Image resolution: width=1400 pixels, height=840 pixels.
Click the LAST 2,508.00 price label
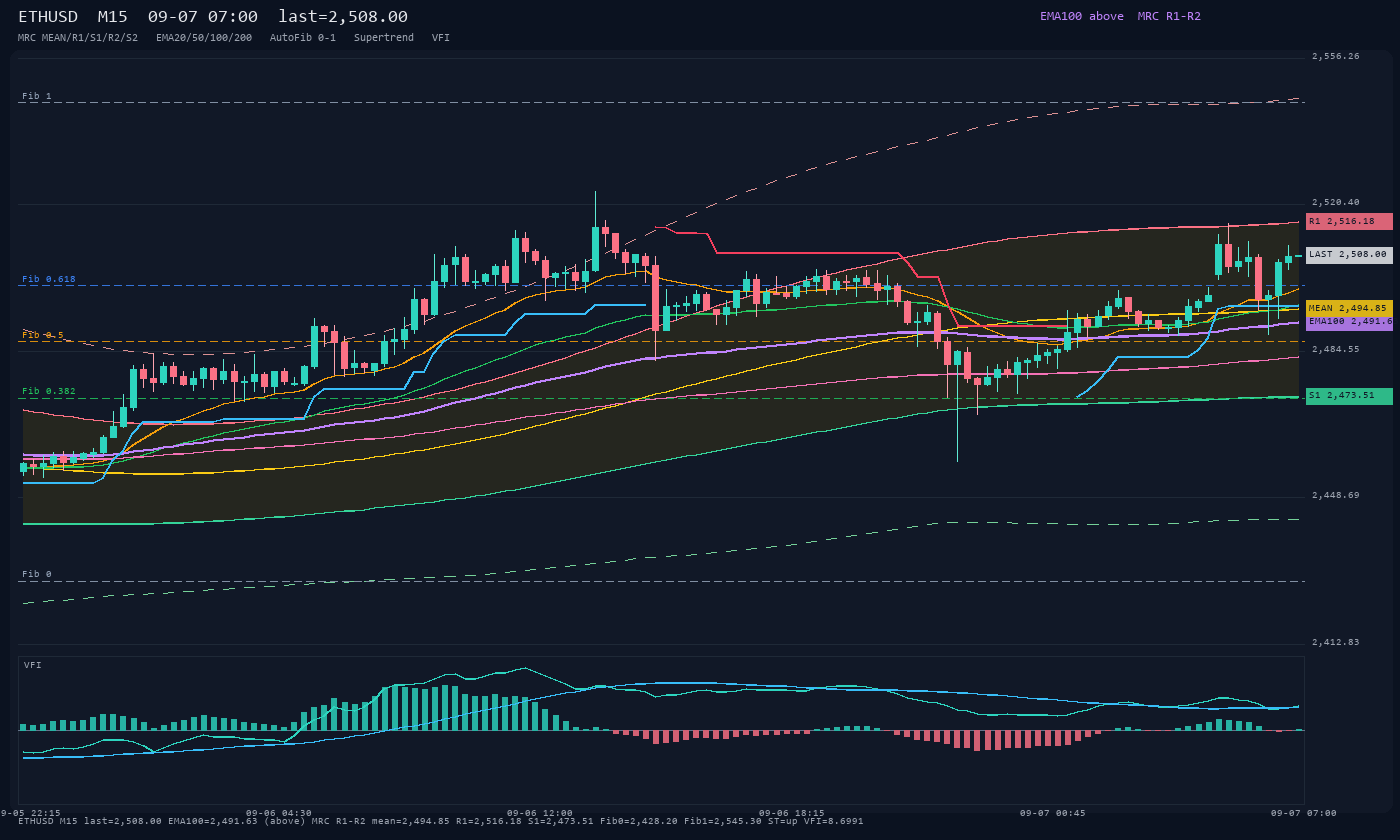[x=1349, y=255]
